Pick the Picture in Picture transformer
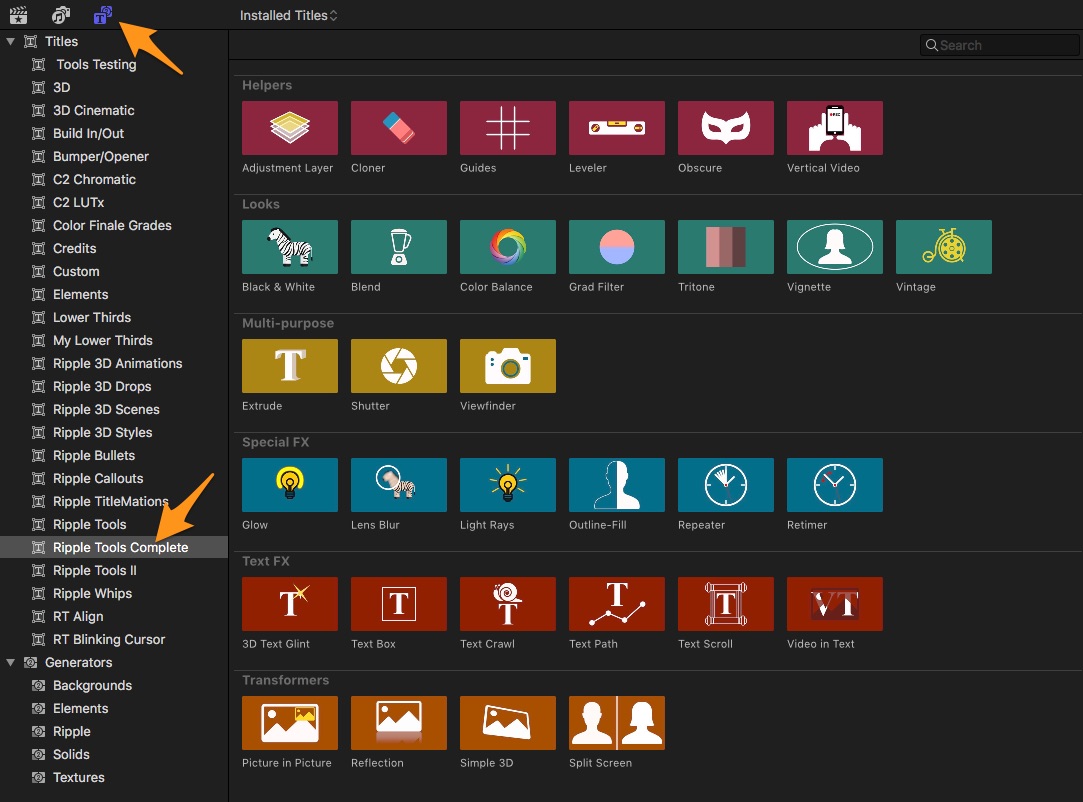The height and width of the screenshot is (802, 1083). pyautogui.click(x=289, y=723)
